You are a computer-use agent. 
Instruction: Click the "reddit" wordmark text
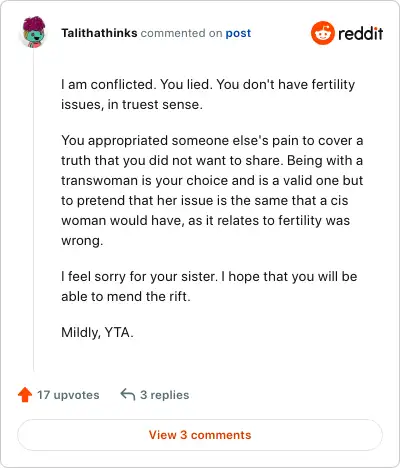(x=360, y=33)
